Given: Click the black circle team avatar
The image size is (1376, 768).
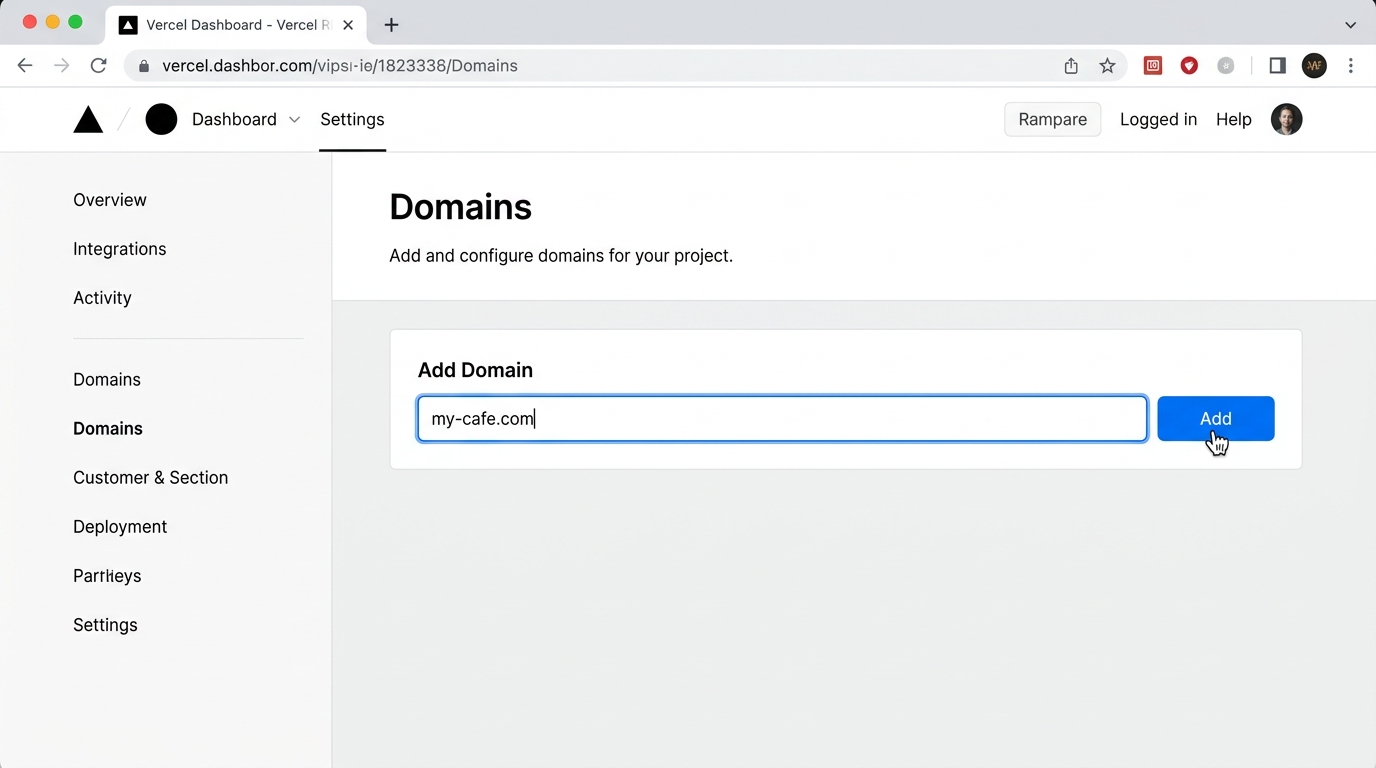Looking at the screenshot, I should [x=161, y=119].
